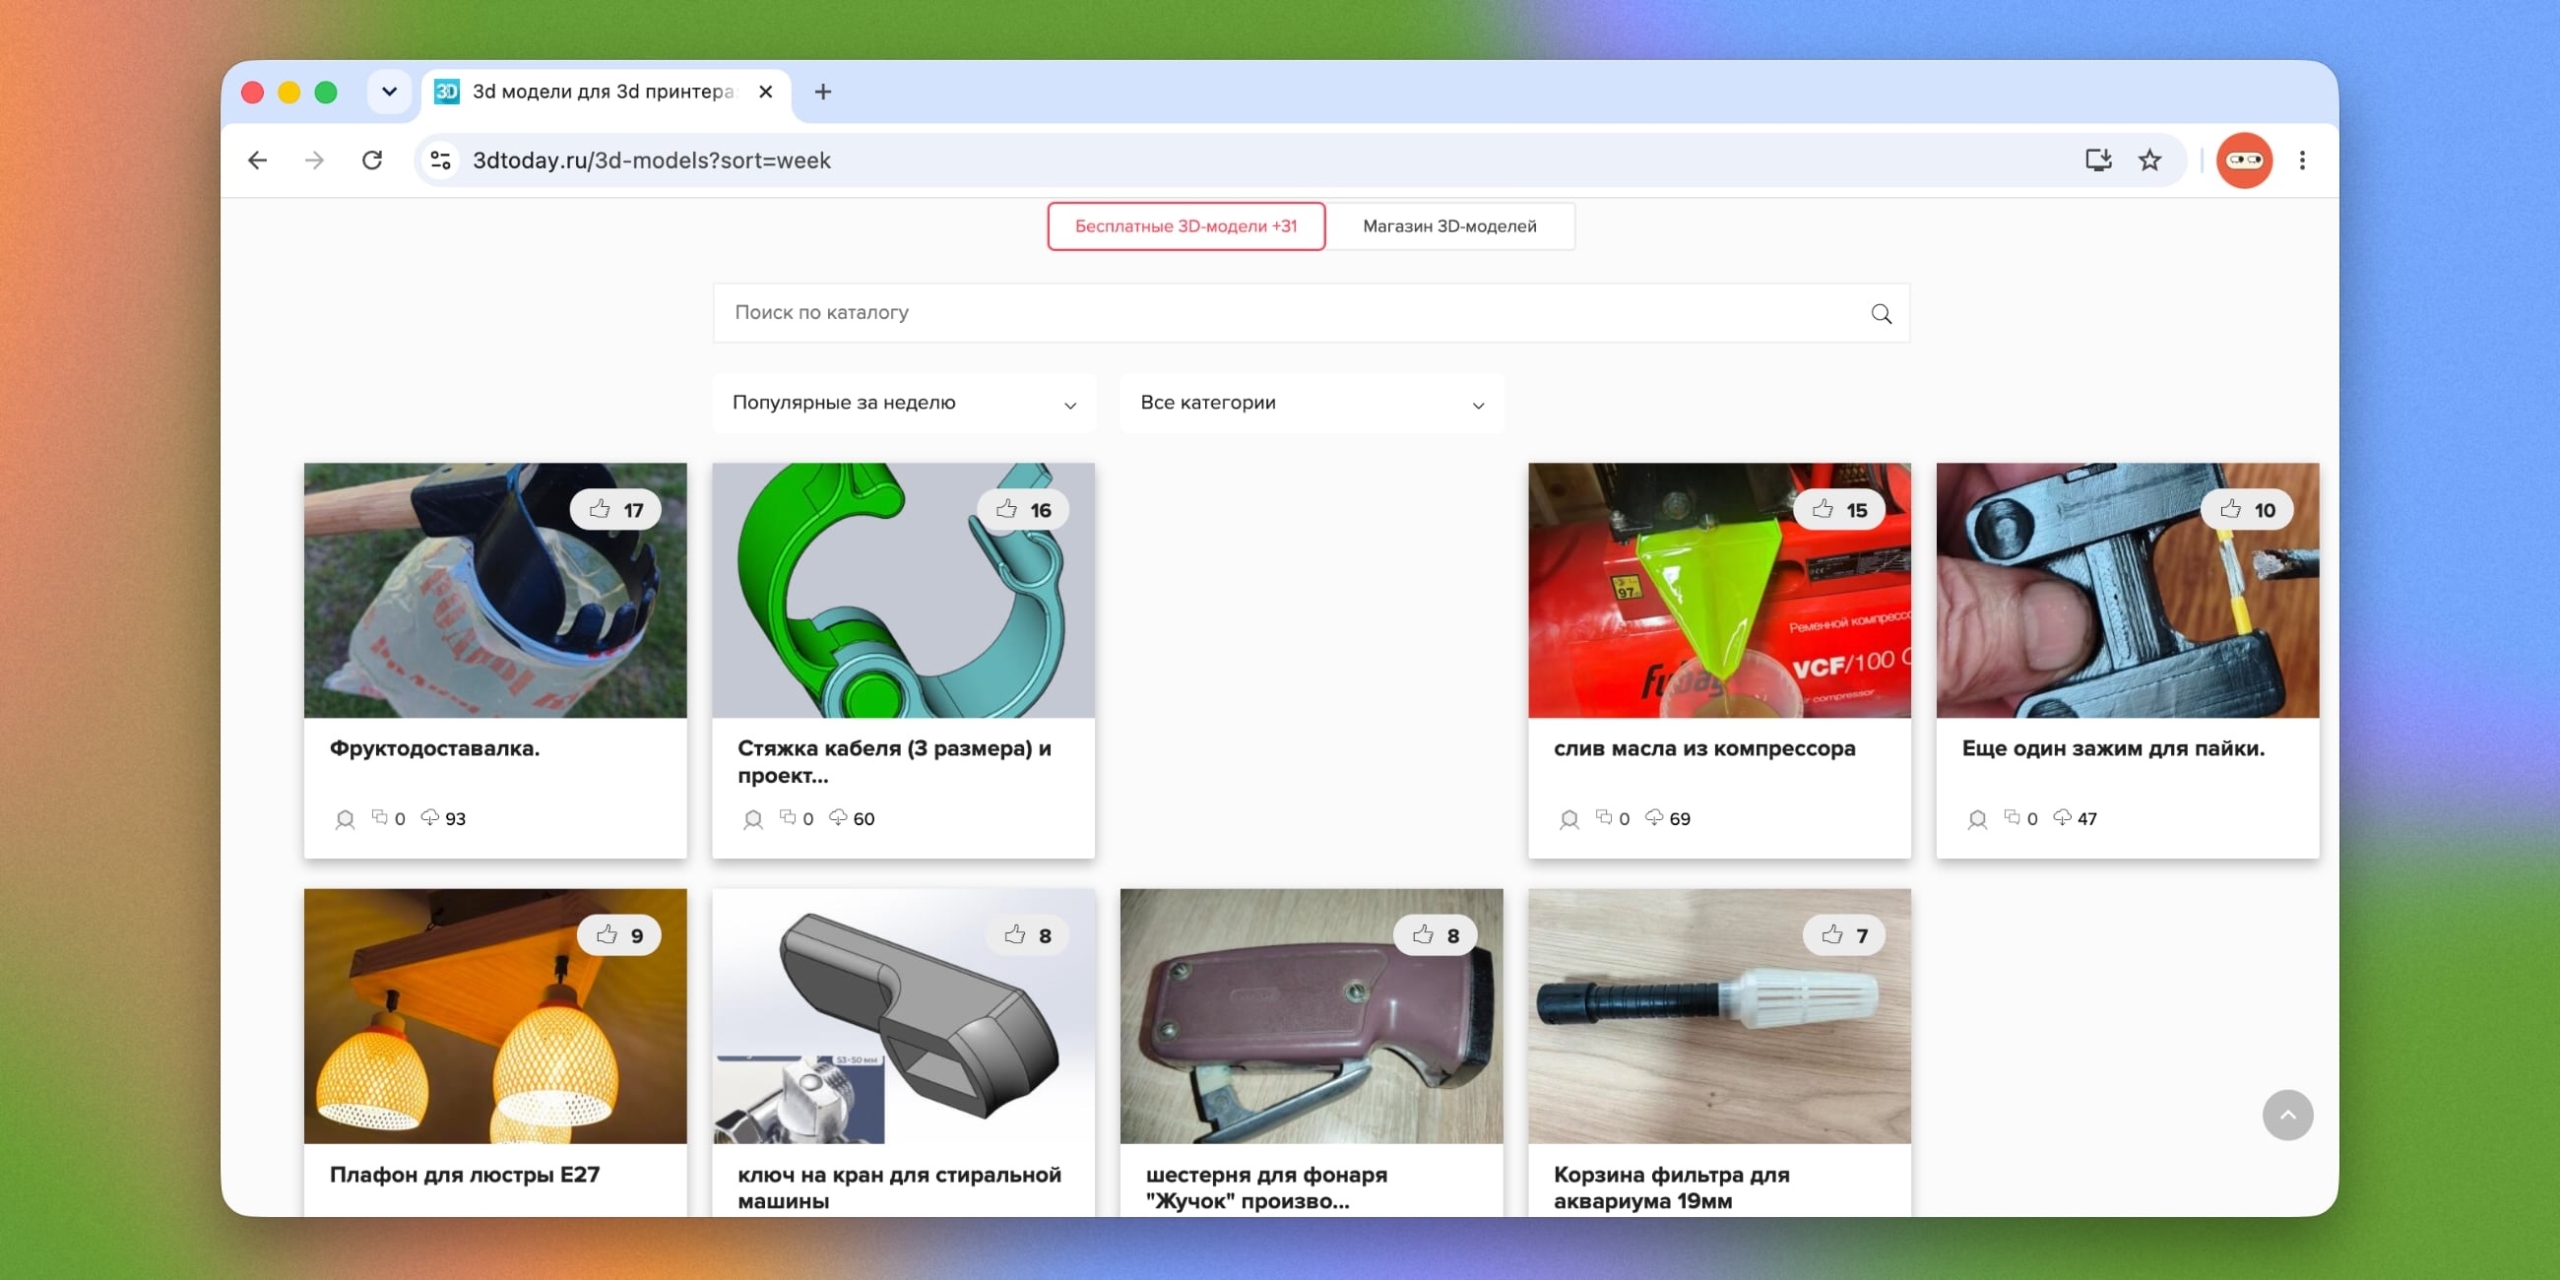Image resolution: width=2560 pixels, height=1280 pixels.
Task: Click download count 60 on Стяжка кабеля
Action: (852, 818)
